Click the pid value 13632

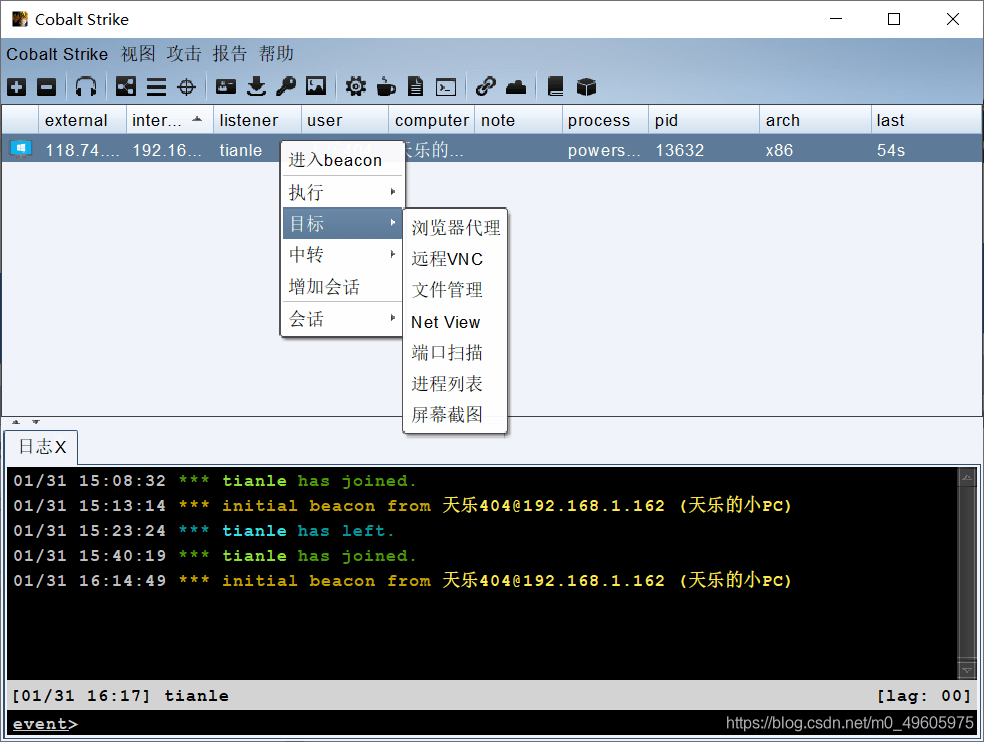680,150
